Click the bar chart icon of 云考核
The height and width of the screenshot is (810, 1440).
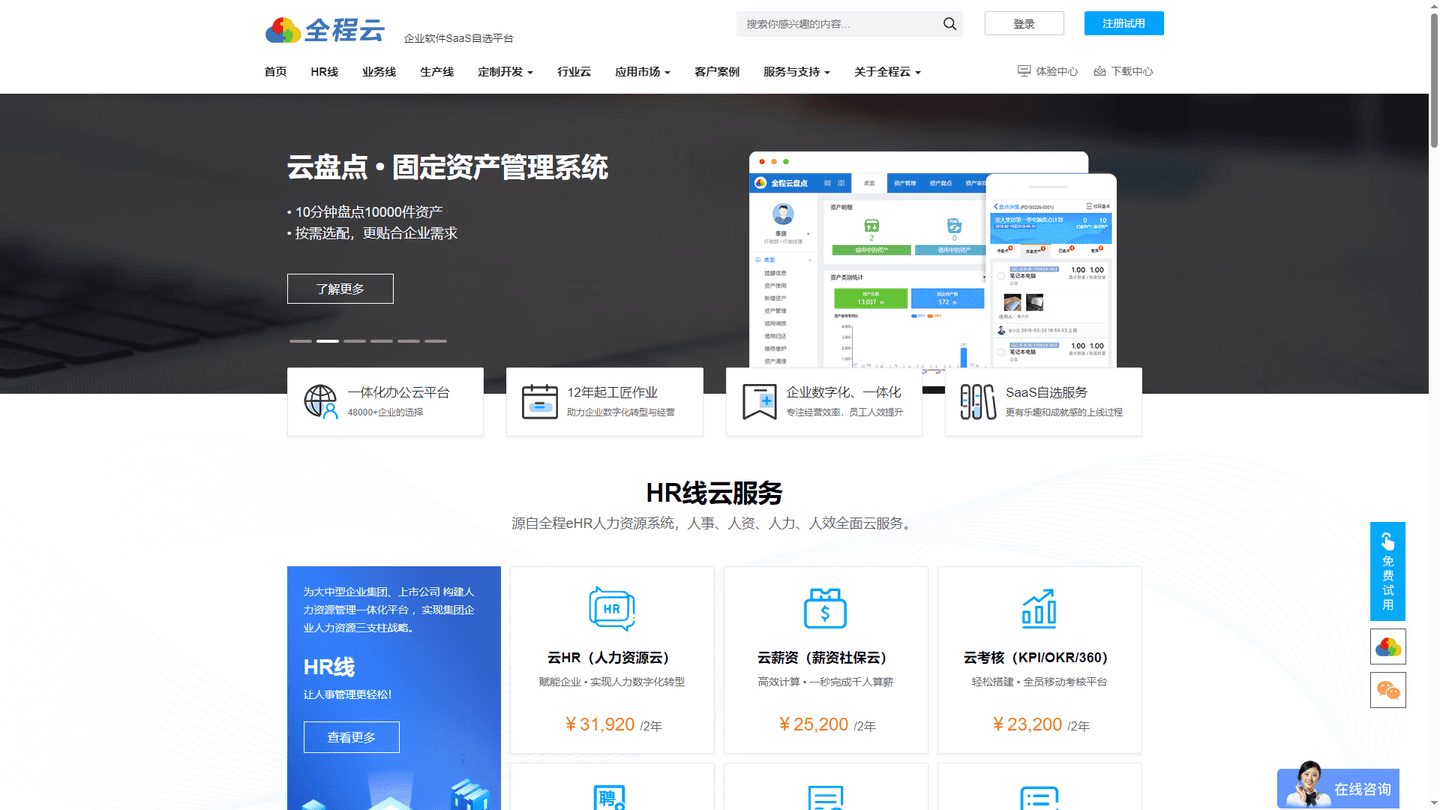[x=1039, y=608]
